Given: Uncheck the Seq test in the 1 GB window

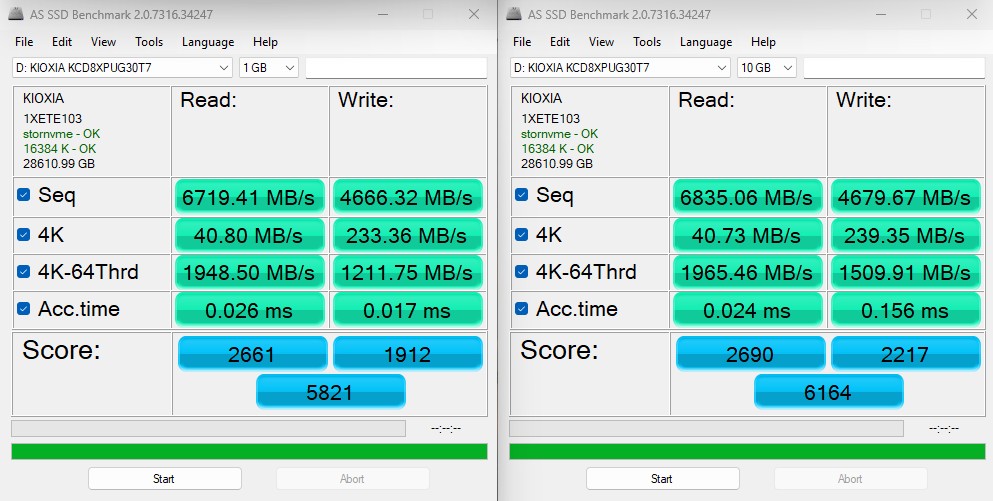Looking at the screenshot, I should 24,196.
